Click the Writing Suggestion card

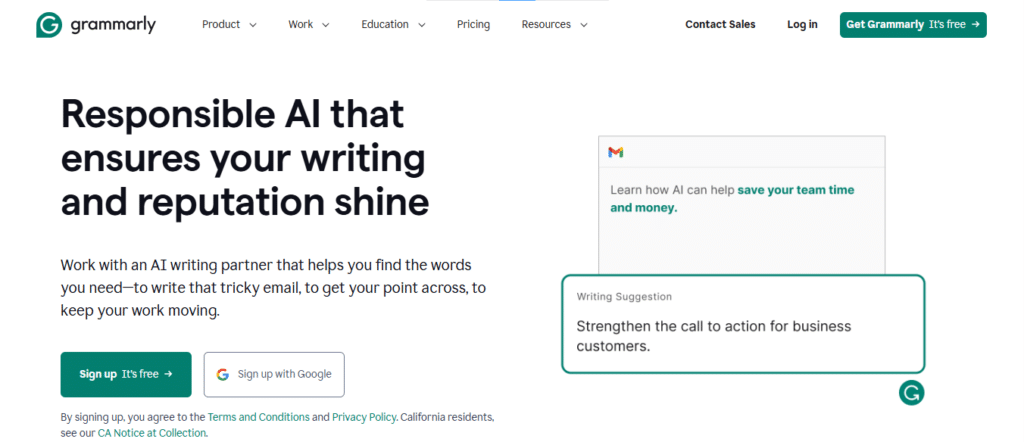[x=743, y=324]
